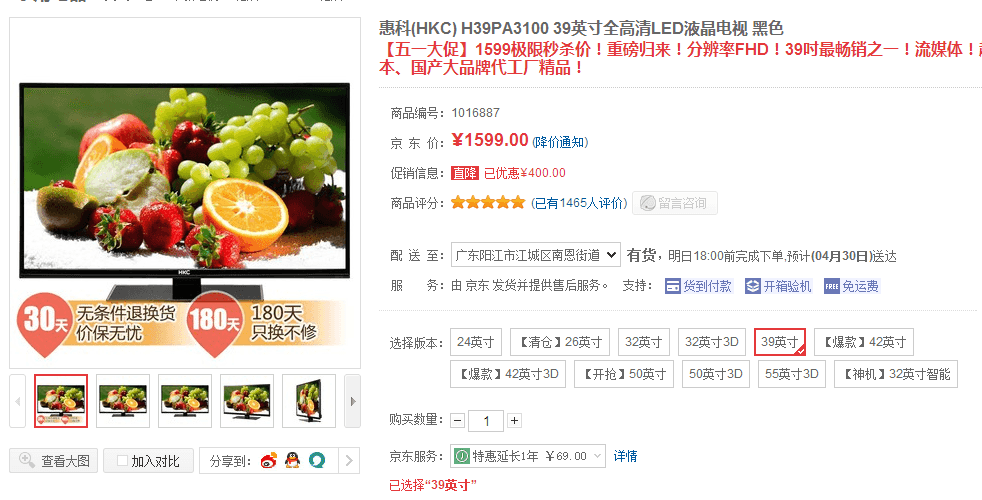Click the 免运费 free shipping icon
Viewport: 982px width, 500px height.
pos(832,286)
